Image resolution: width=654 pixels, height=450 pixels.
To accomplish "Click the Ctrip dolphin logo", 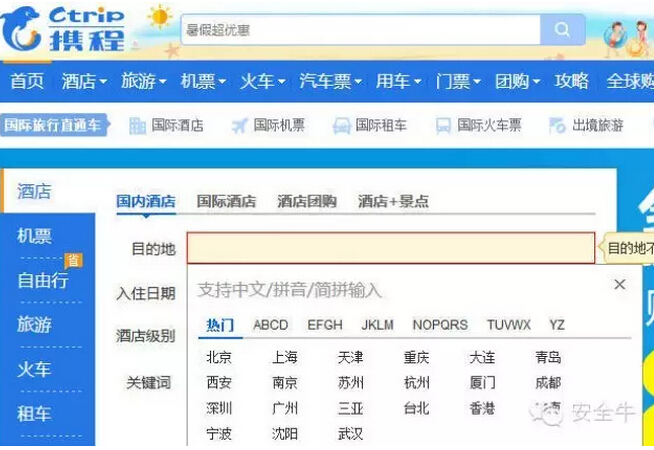I will [x=63, y=29].
